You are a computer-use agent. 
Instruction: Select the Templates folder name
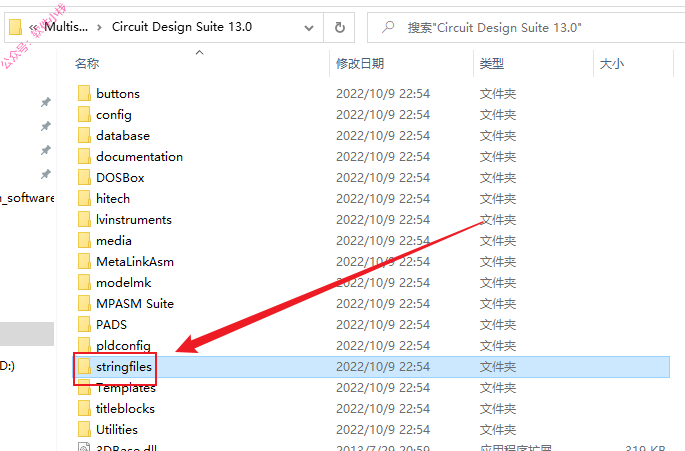tap(126, 388)
